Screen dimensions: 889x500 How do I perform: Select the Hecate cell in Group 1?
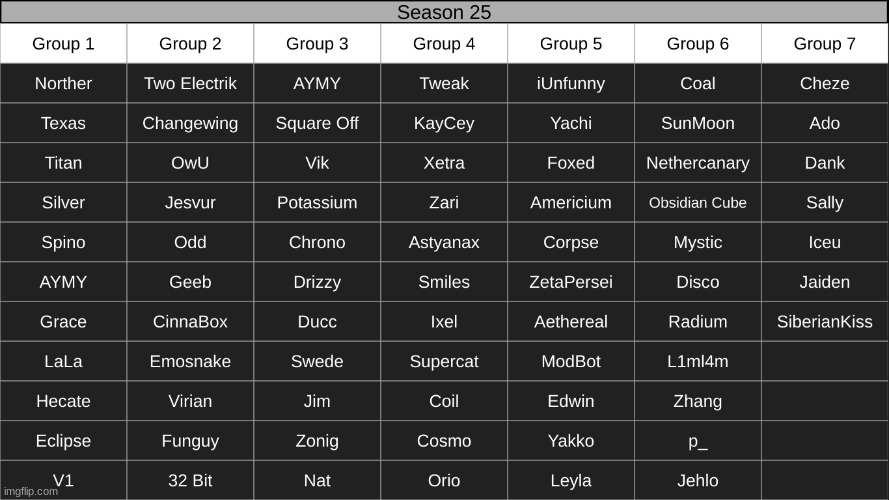tap(64, 401)
